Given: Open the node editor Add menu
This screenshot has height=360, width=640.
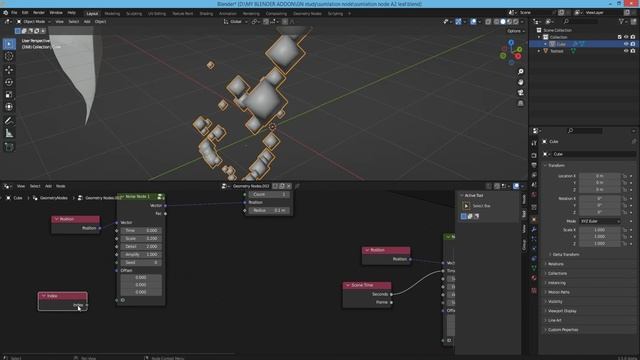Looking at the screenshot, I should [48, 186].
